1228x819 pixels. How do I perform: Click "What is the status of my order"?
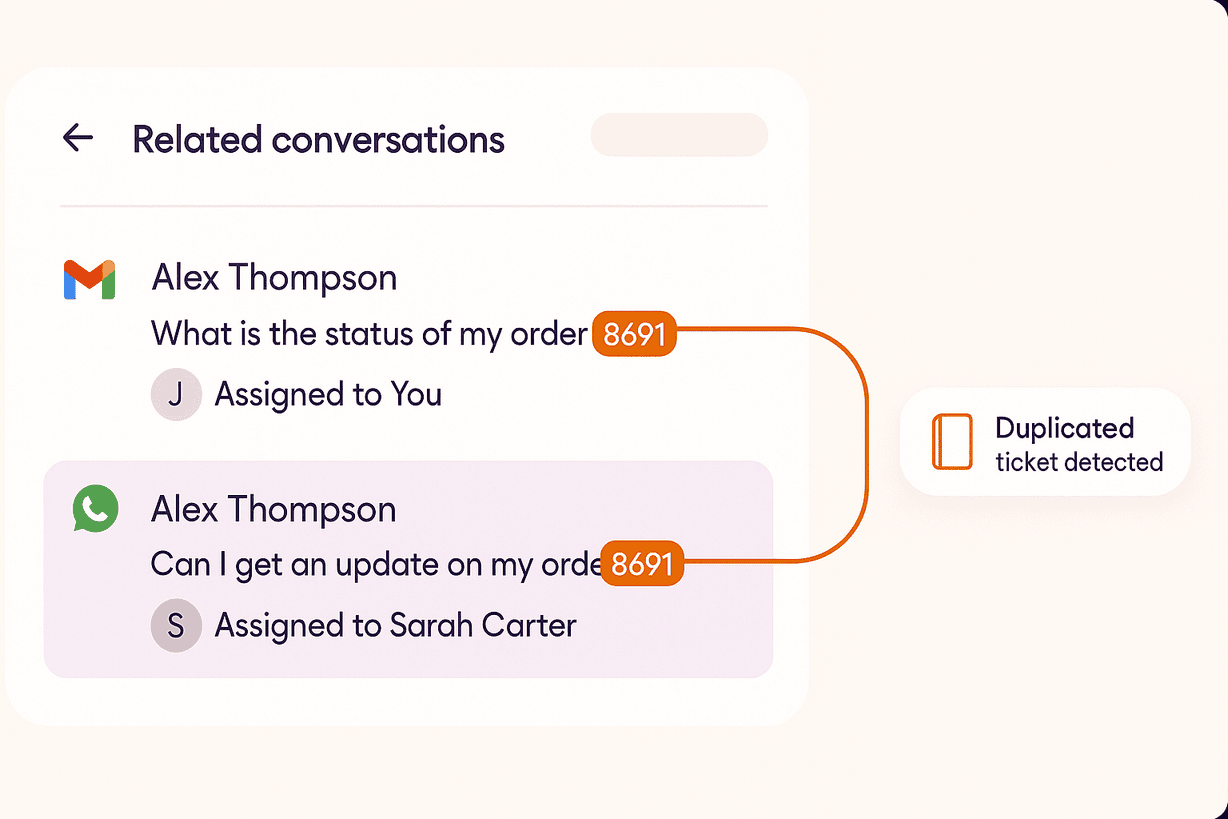coord(368,334)
